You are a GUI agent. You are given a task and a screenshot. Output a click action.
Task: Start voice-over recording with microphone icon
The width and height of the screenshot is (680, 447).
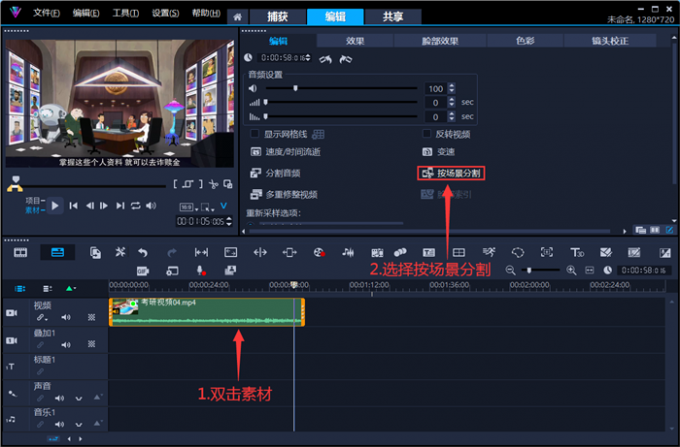[201, 271]
